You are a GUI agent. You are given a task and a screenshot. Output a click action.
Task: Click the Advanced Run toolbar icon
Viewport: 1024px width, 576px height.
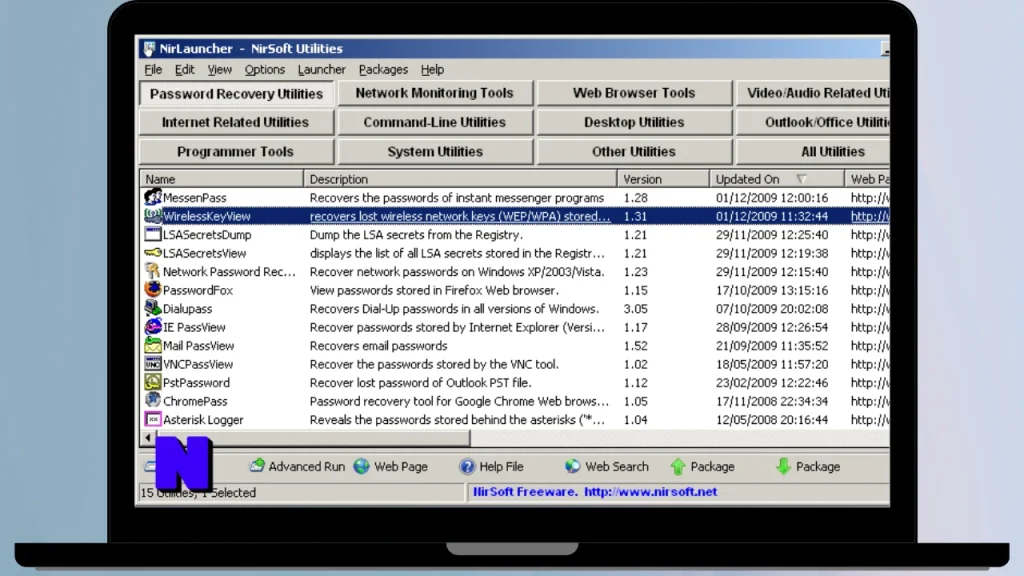tap(257, 466)
